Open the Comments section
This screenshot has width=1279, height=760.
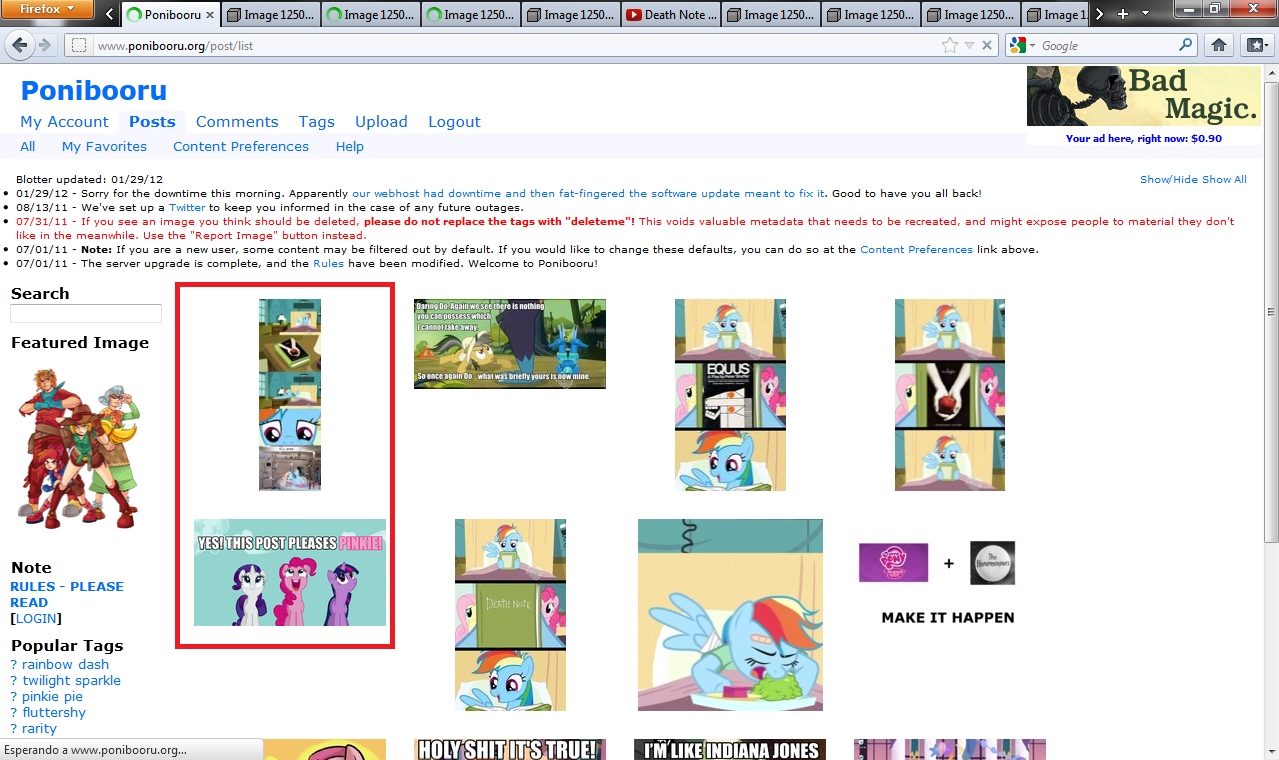[237, 121]
